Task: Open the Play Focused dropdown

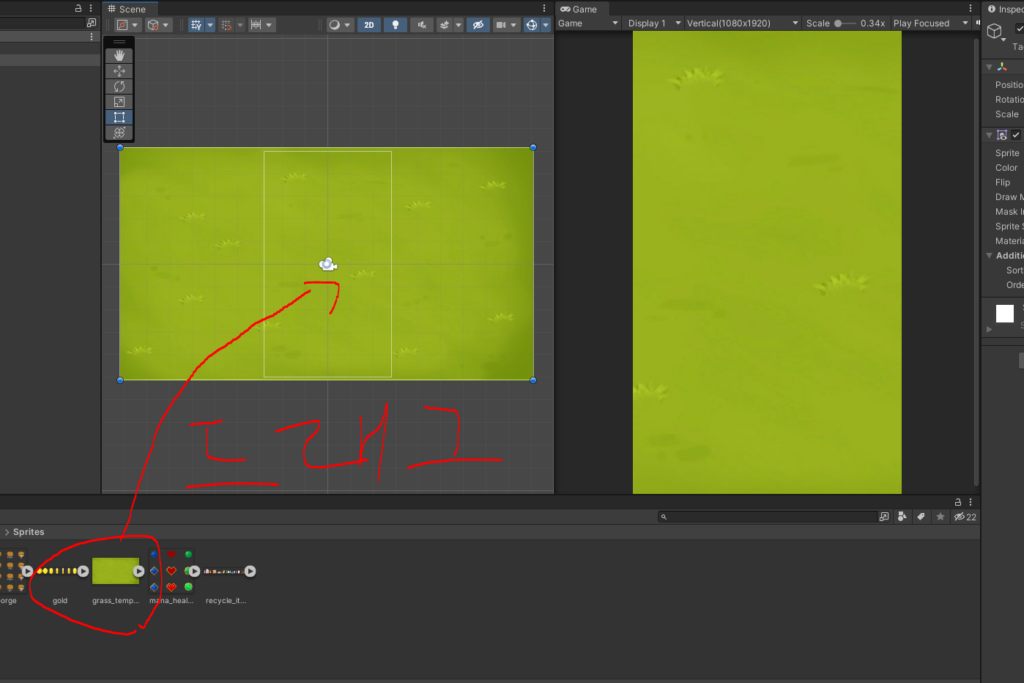Action: [x=930, y=23]
